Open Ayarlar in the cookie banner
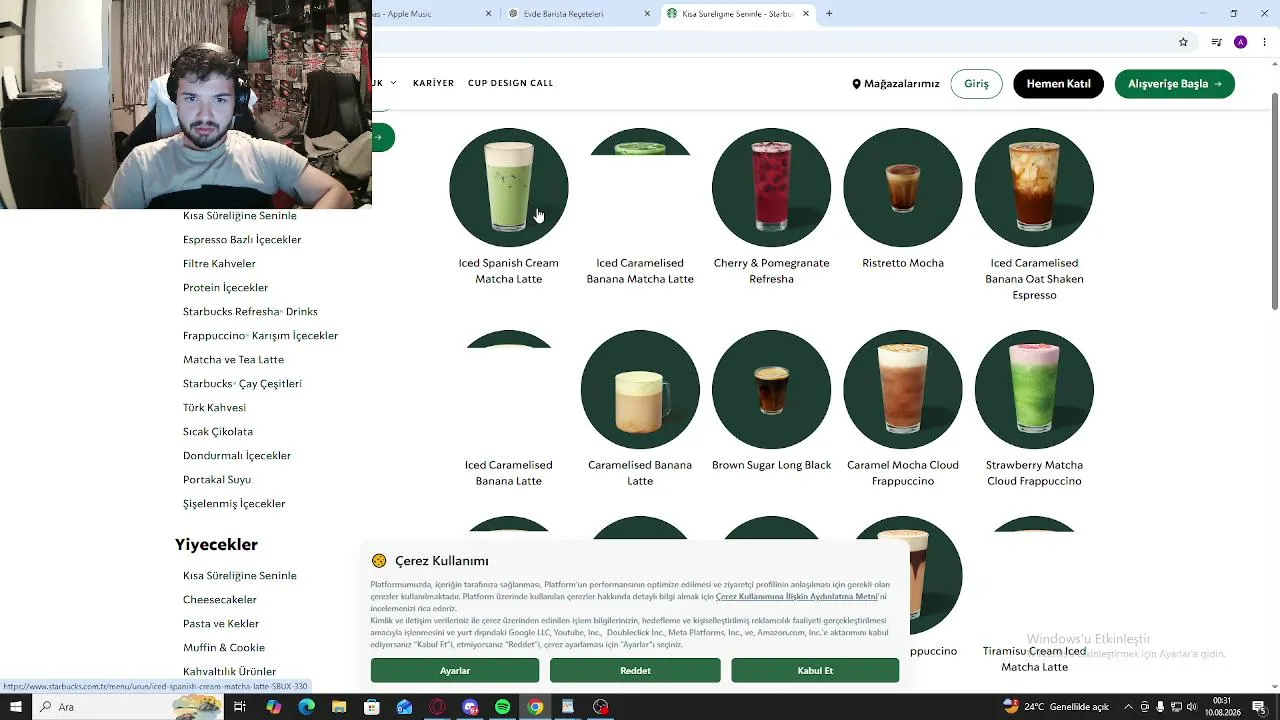The image size is (1280, 720). 455,671
